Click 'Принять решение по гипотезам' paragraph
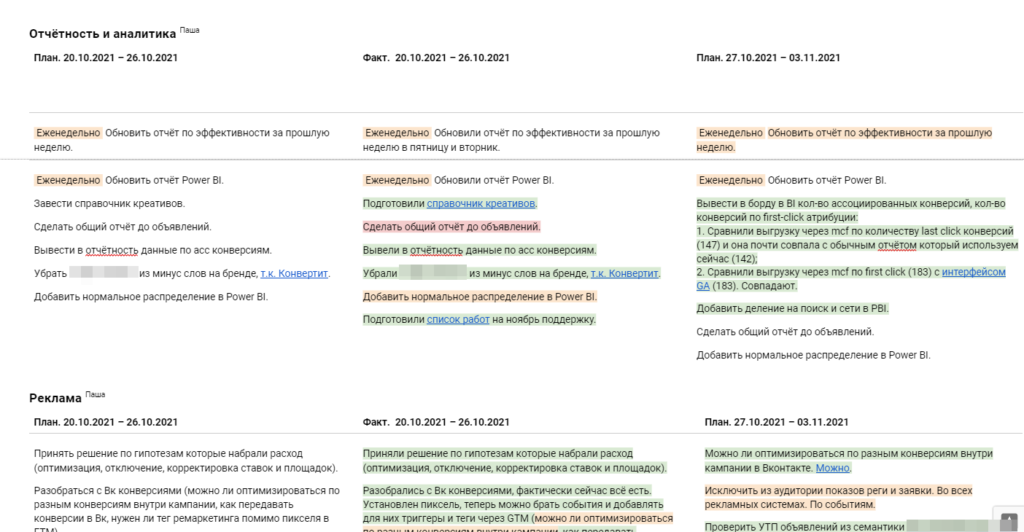Image resolution: width=1024 pixels, height=532 pixels. point(186,461)
